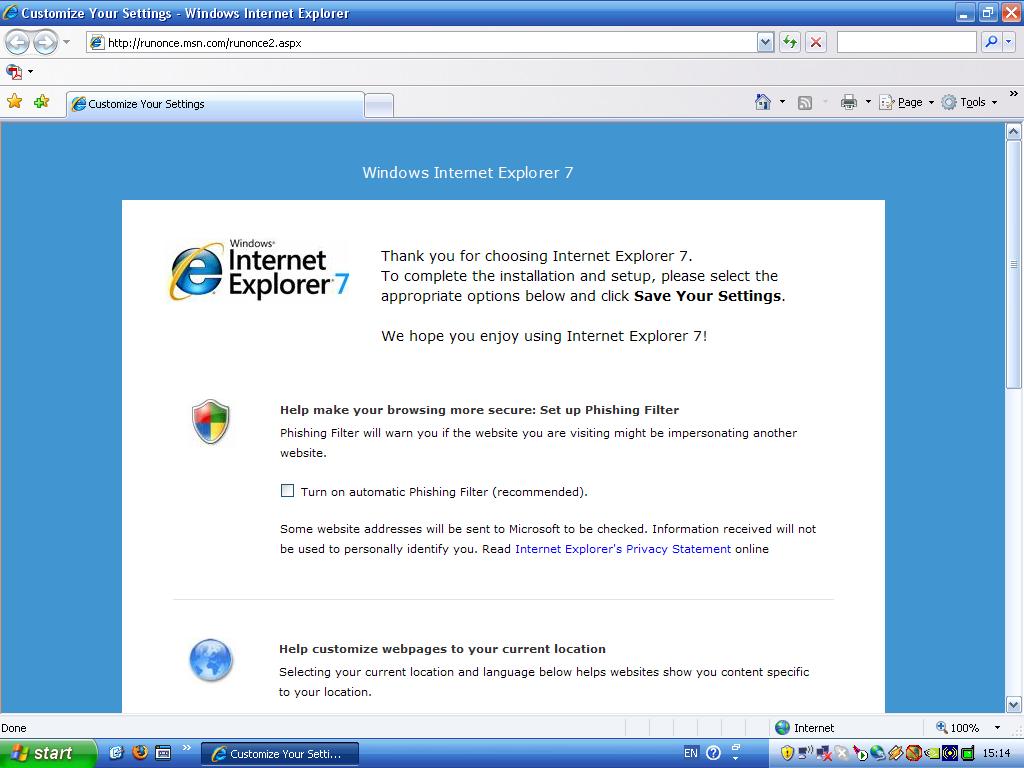Open the Recent Pages dropdown arrow

(67, 42)
